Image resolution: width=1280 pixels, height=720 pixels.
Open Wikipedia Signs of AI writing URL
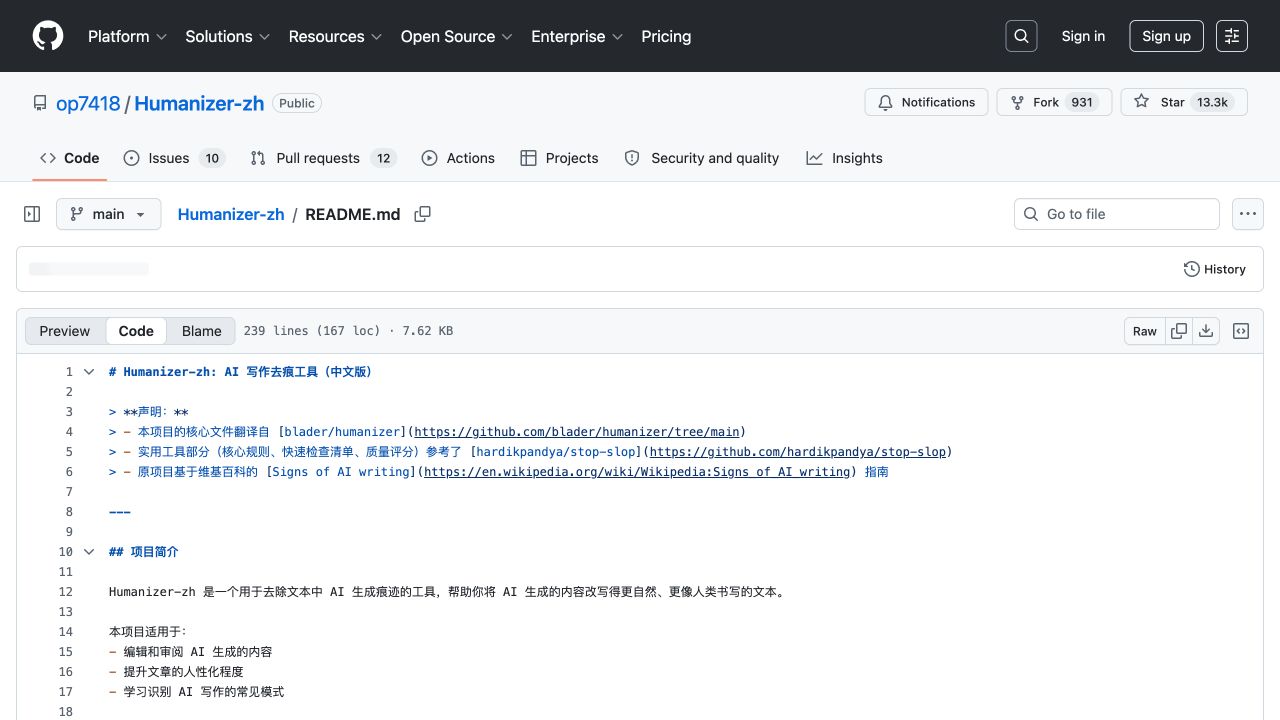637,472
